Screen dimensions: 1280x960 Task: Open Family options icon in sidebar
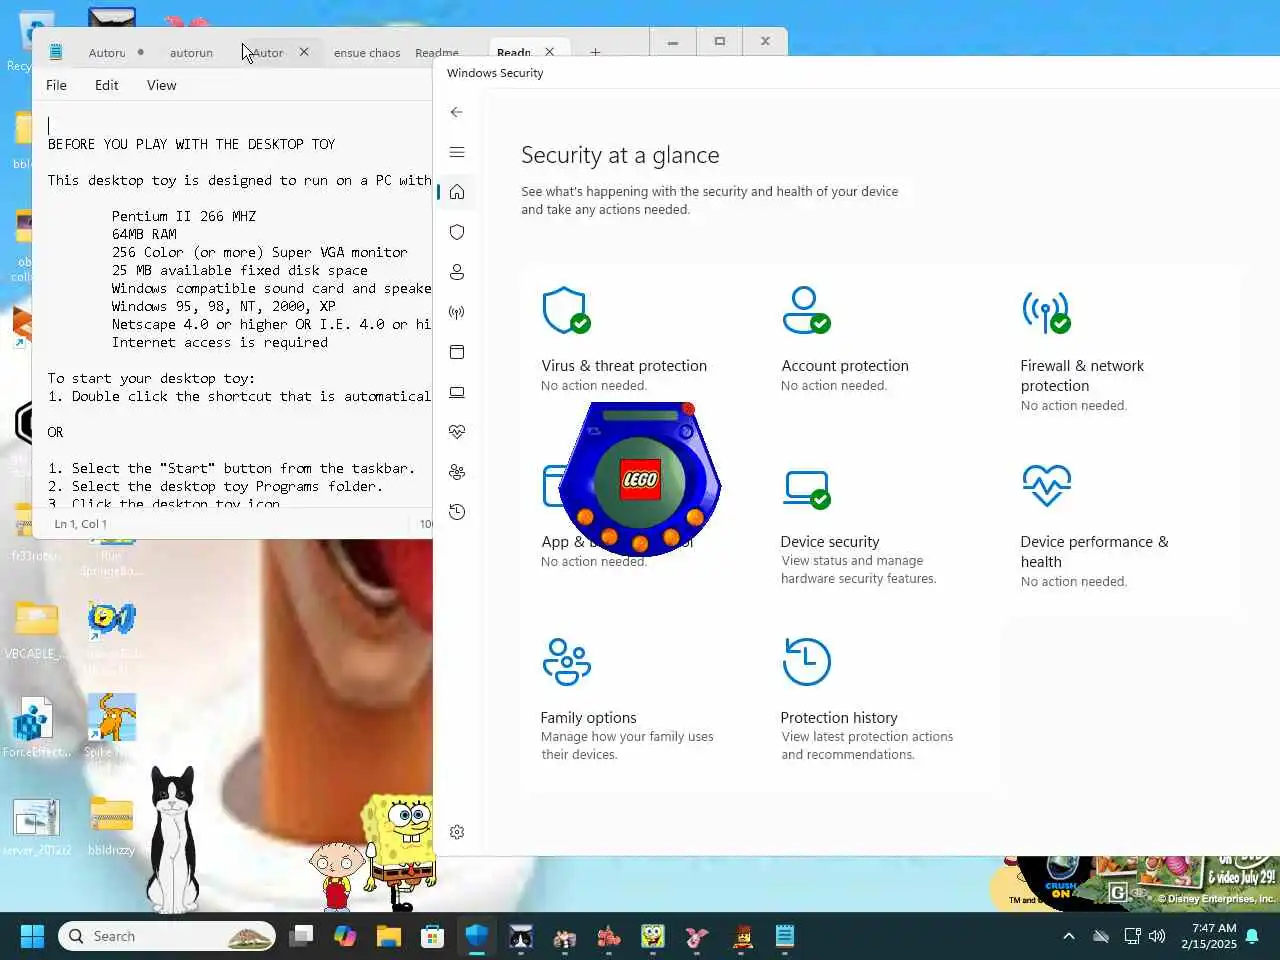click(457, 472)
